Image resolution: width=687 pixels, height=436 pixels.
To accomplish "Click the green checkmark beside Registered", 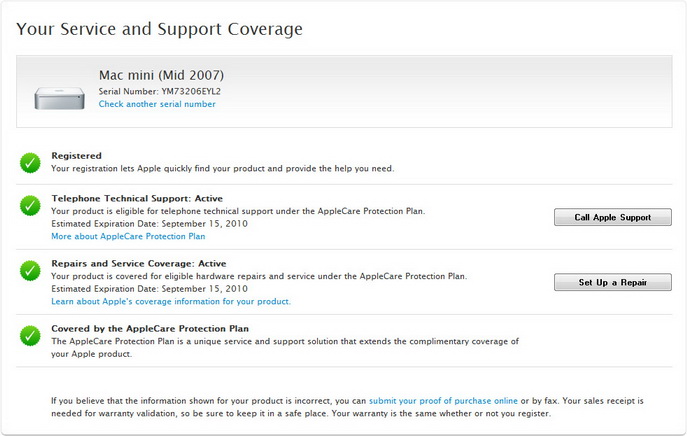I will point(30,162).
